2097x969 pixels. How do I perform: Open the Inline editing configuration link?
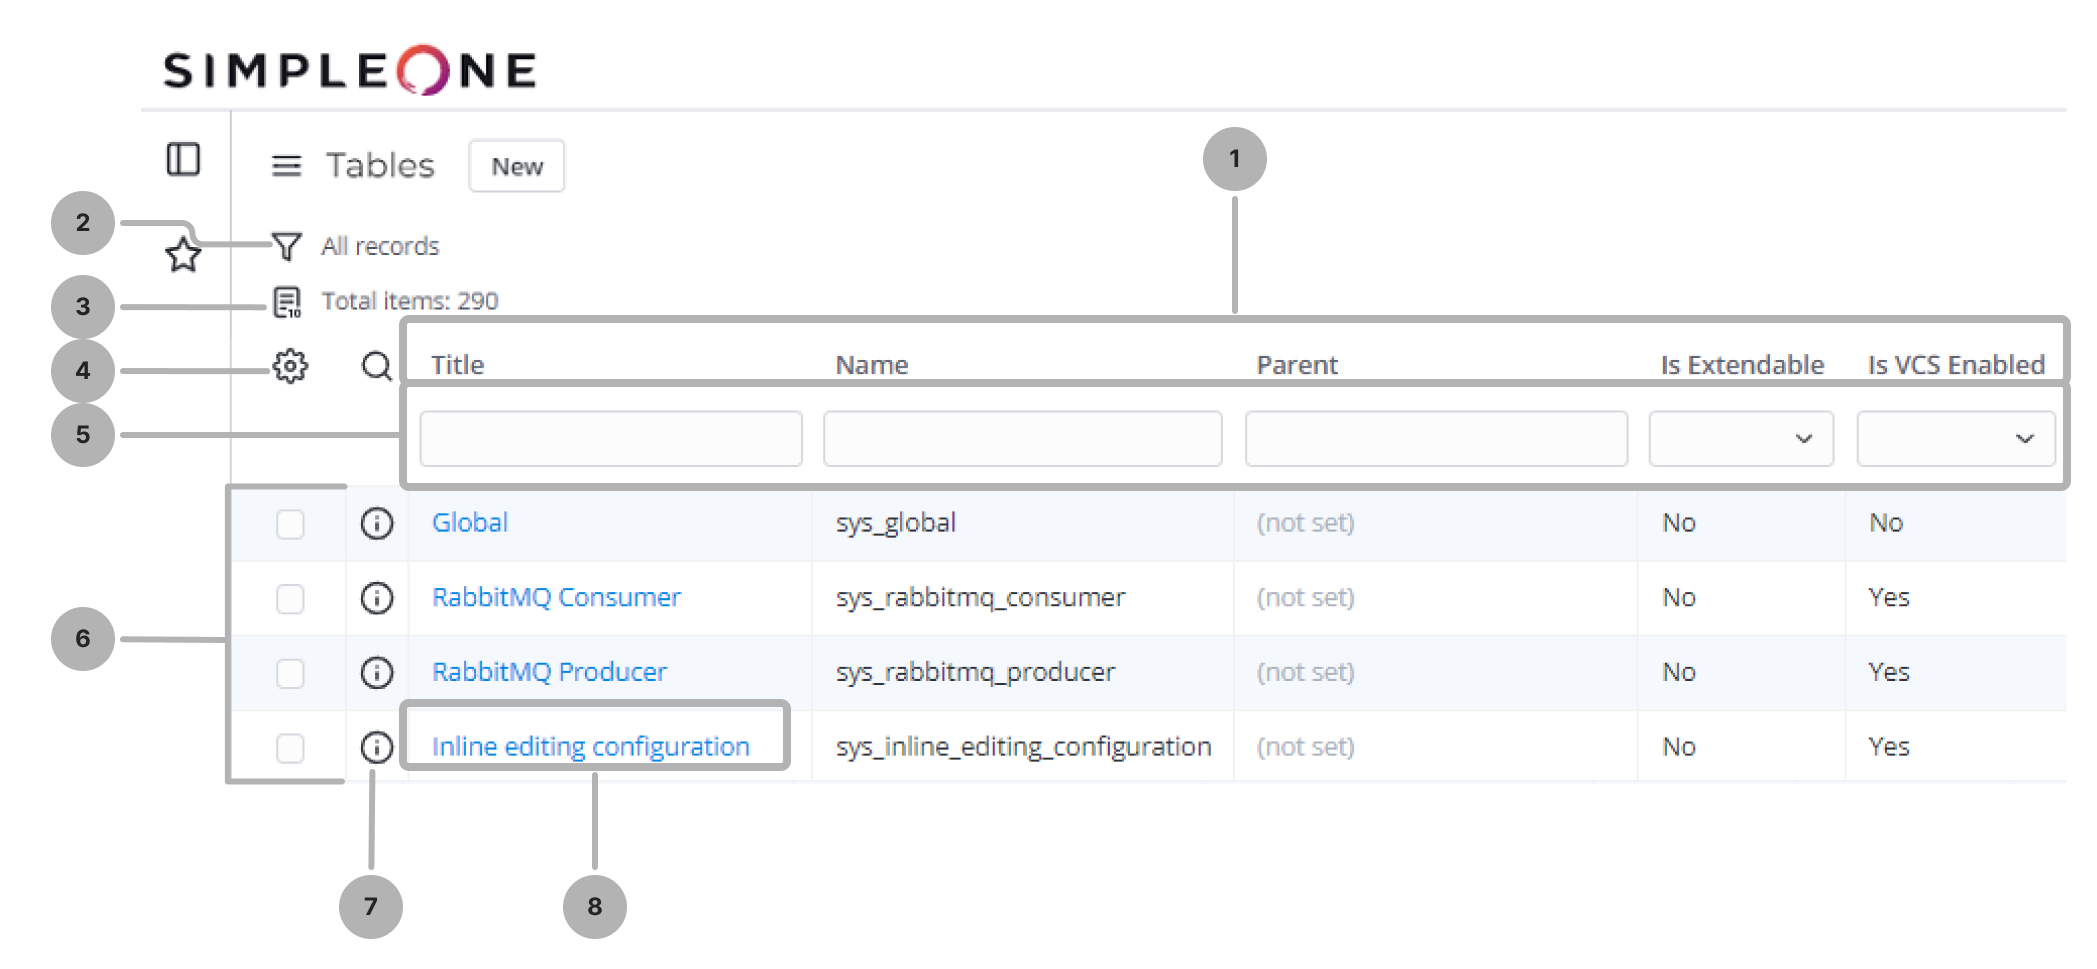point(590,746)
